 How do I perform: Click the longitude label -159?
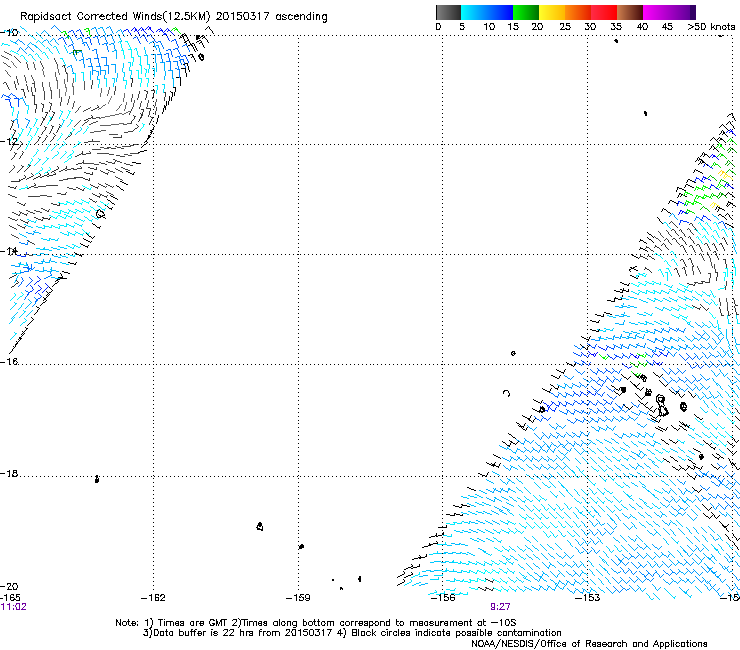point(298,598)
